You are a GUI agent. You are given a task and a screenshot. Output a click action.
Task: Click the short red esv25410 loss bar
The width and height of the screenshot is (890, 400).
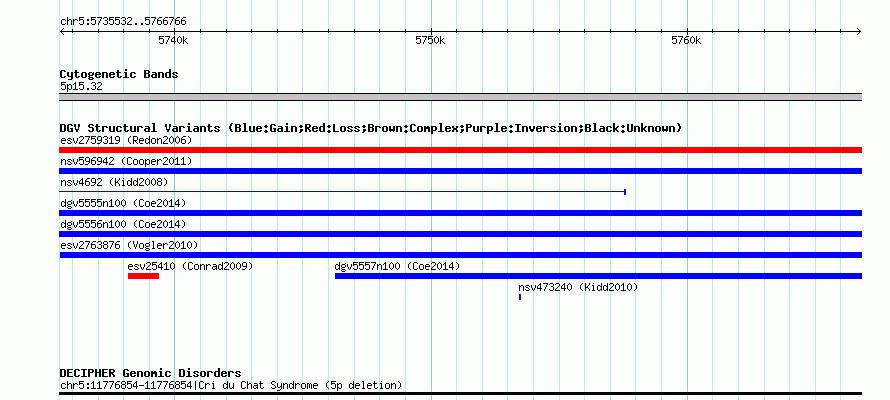[x=144, y=276]
